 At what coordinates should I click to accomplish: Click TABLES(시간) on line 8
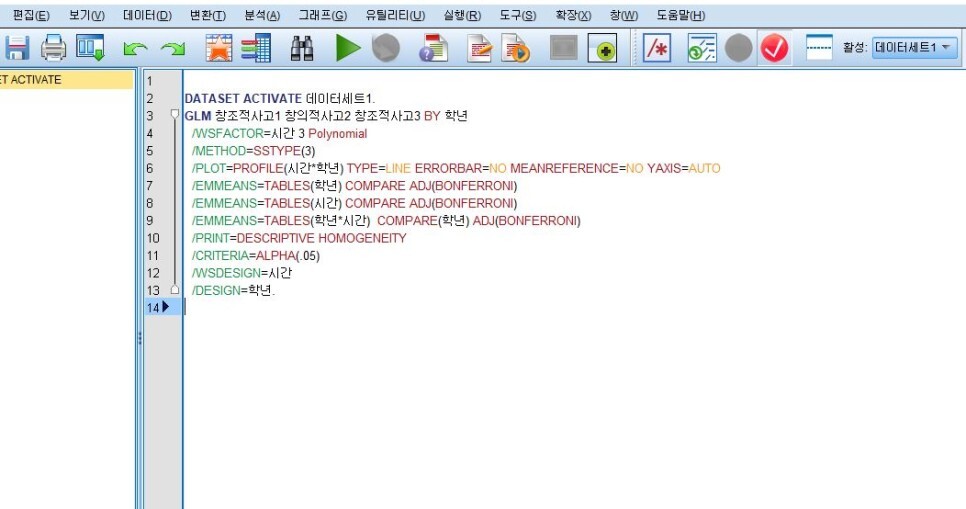coord(302,203)
